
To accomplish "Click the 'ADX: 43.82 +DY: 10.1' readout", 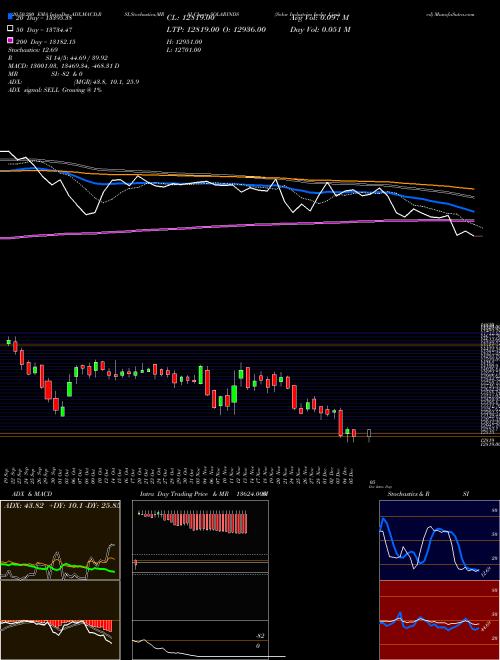I will pos(61,505).
